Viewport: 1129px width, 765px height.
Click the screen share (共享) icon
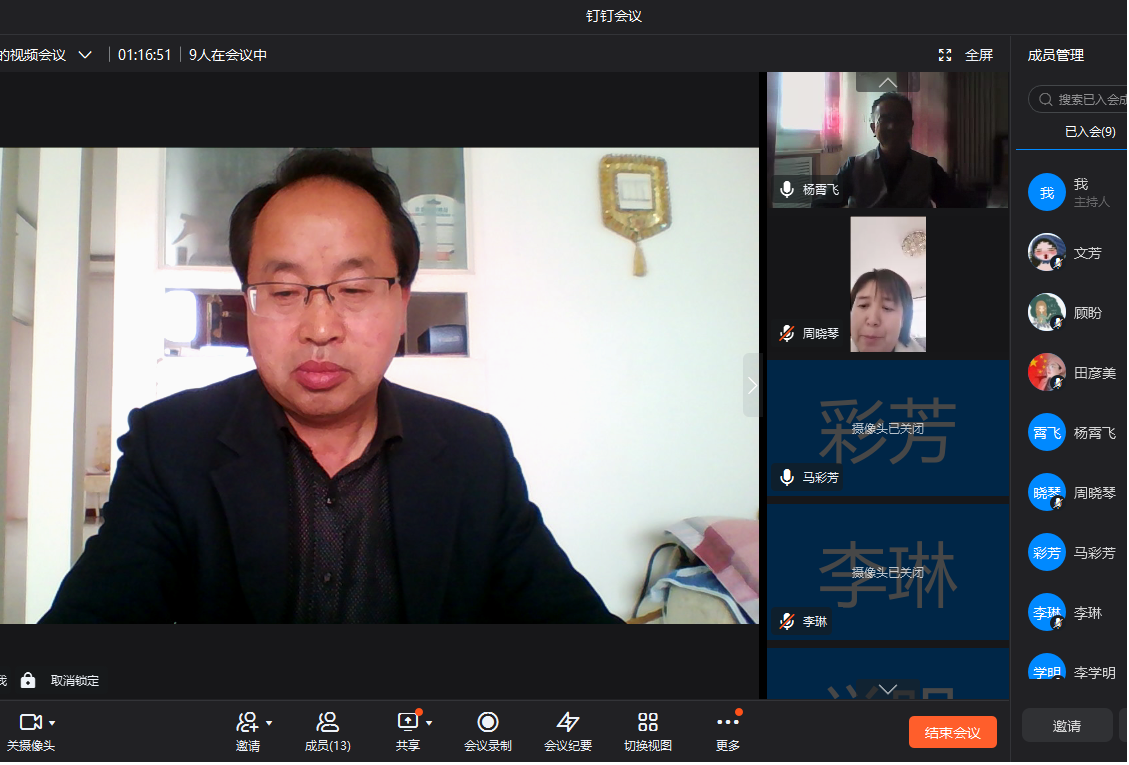pos(407,722)
